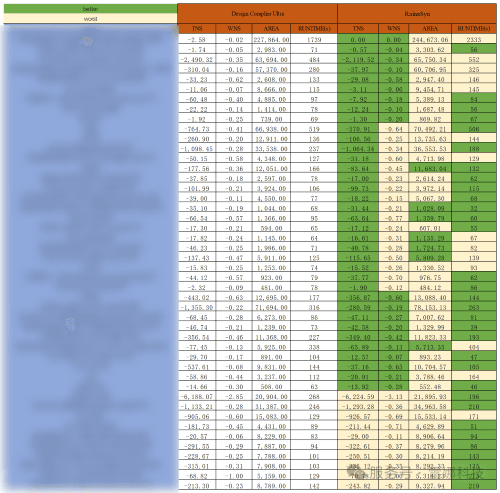Select the green TNS cell showing -2,119.52
Screen dimensions: 500x493
(x=358, y=60)
